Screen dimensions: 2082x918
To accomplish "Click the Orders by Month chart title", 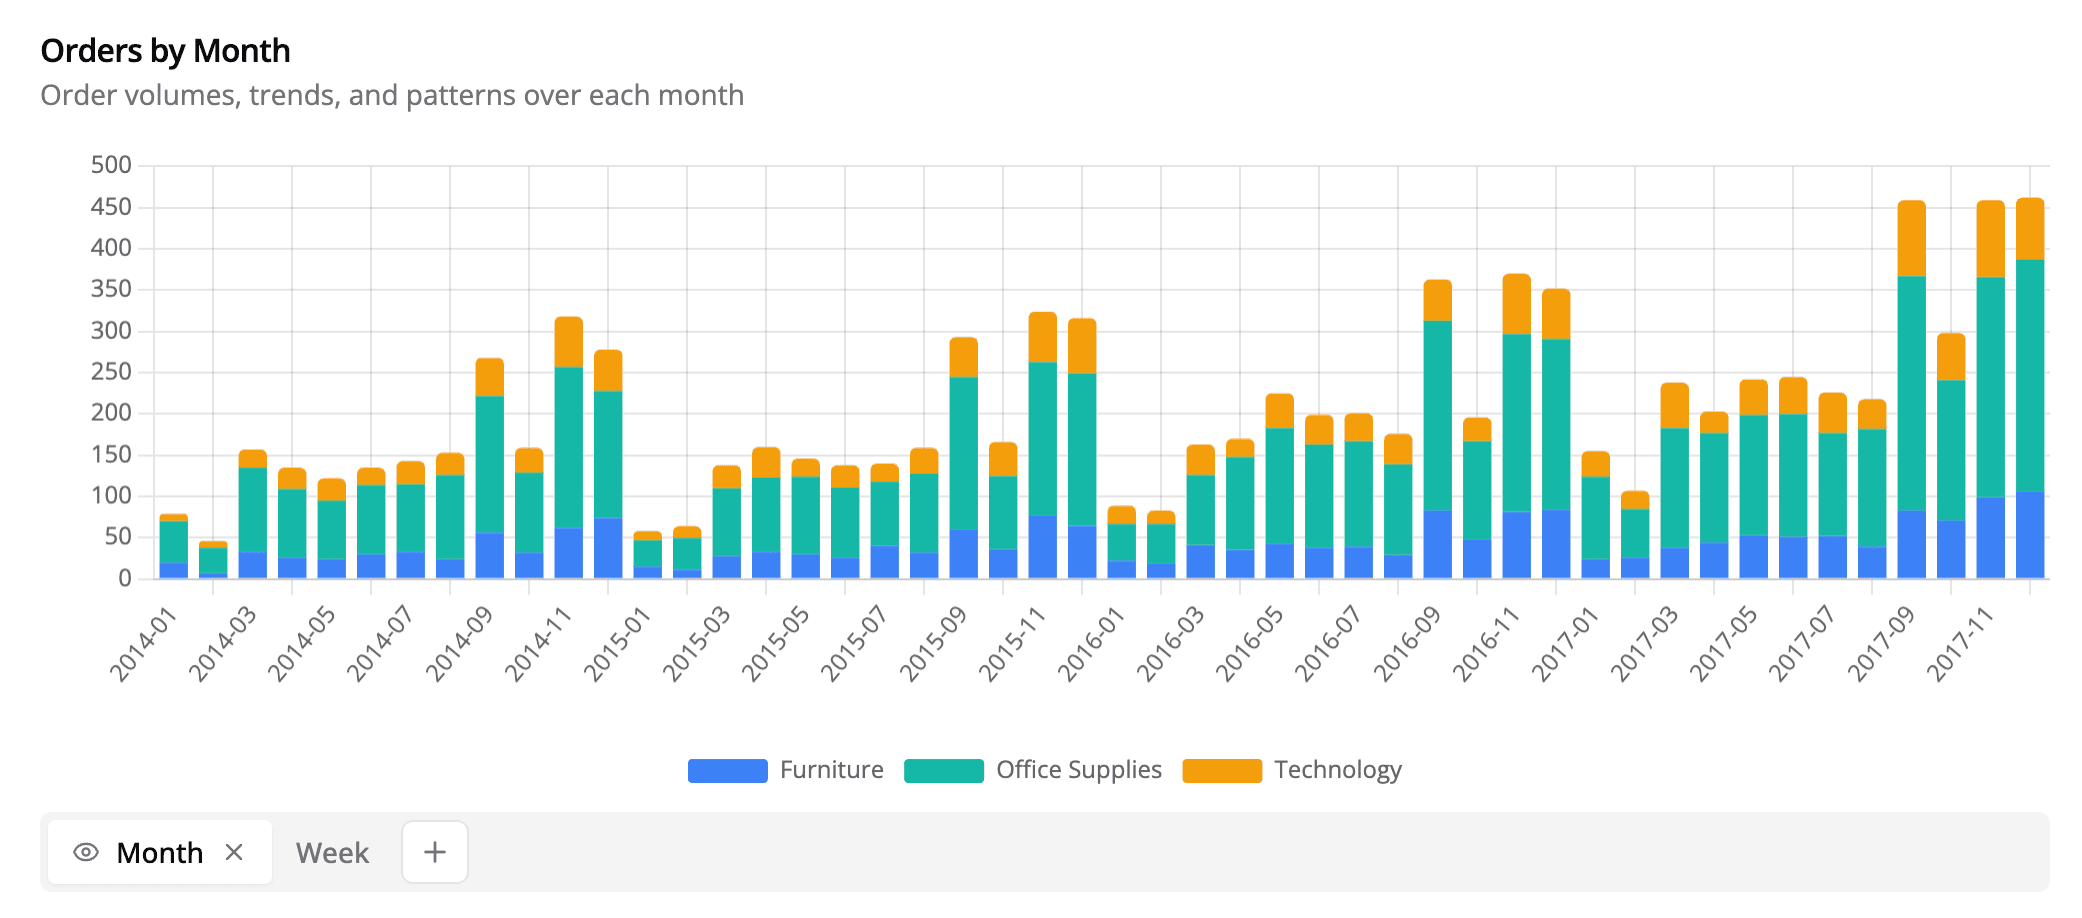I will point(165,51).
